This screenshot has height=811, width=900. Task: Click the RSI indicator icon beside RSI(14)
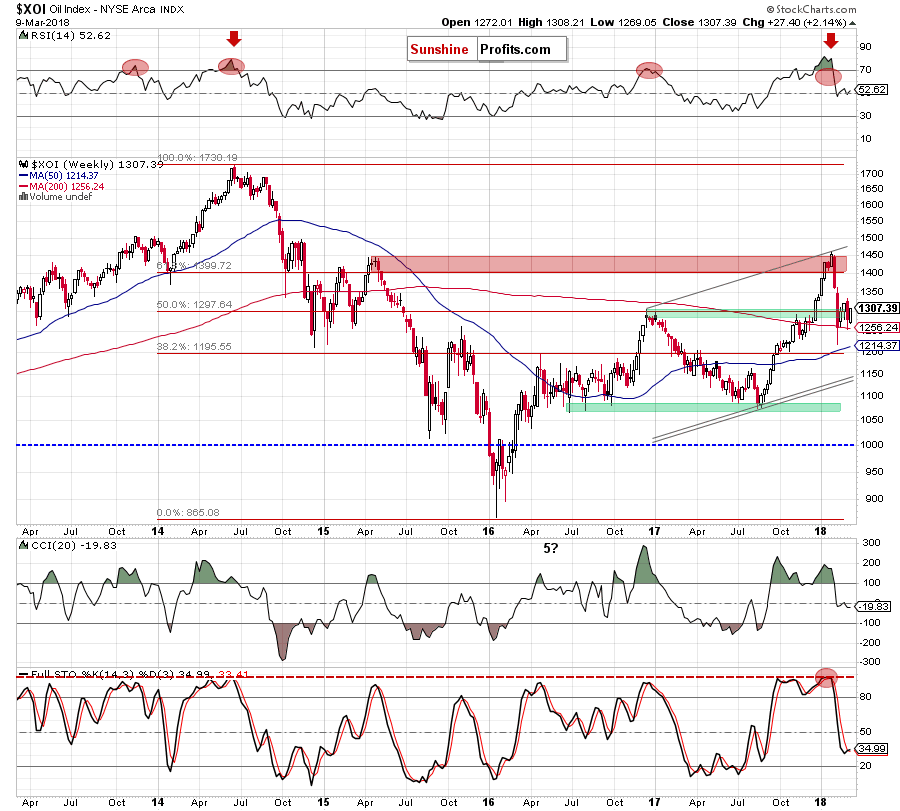[23, 36]
